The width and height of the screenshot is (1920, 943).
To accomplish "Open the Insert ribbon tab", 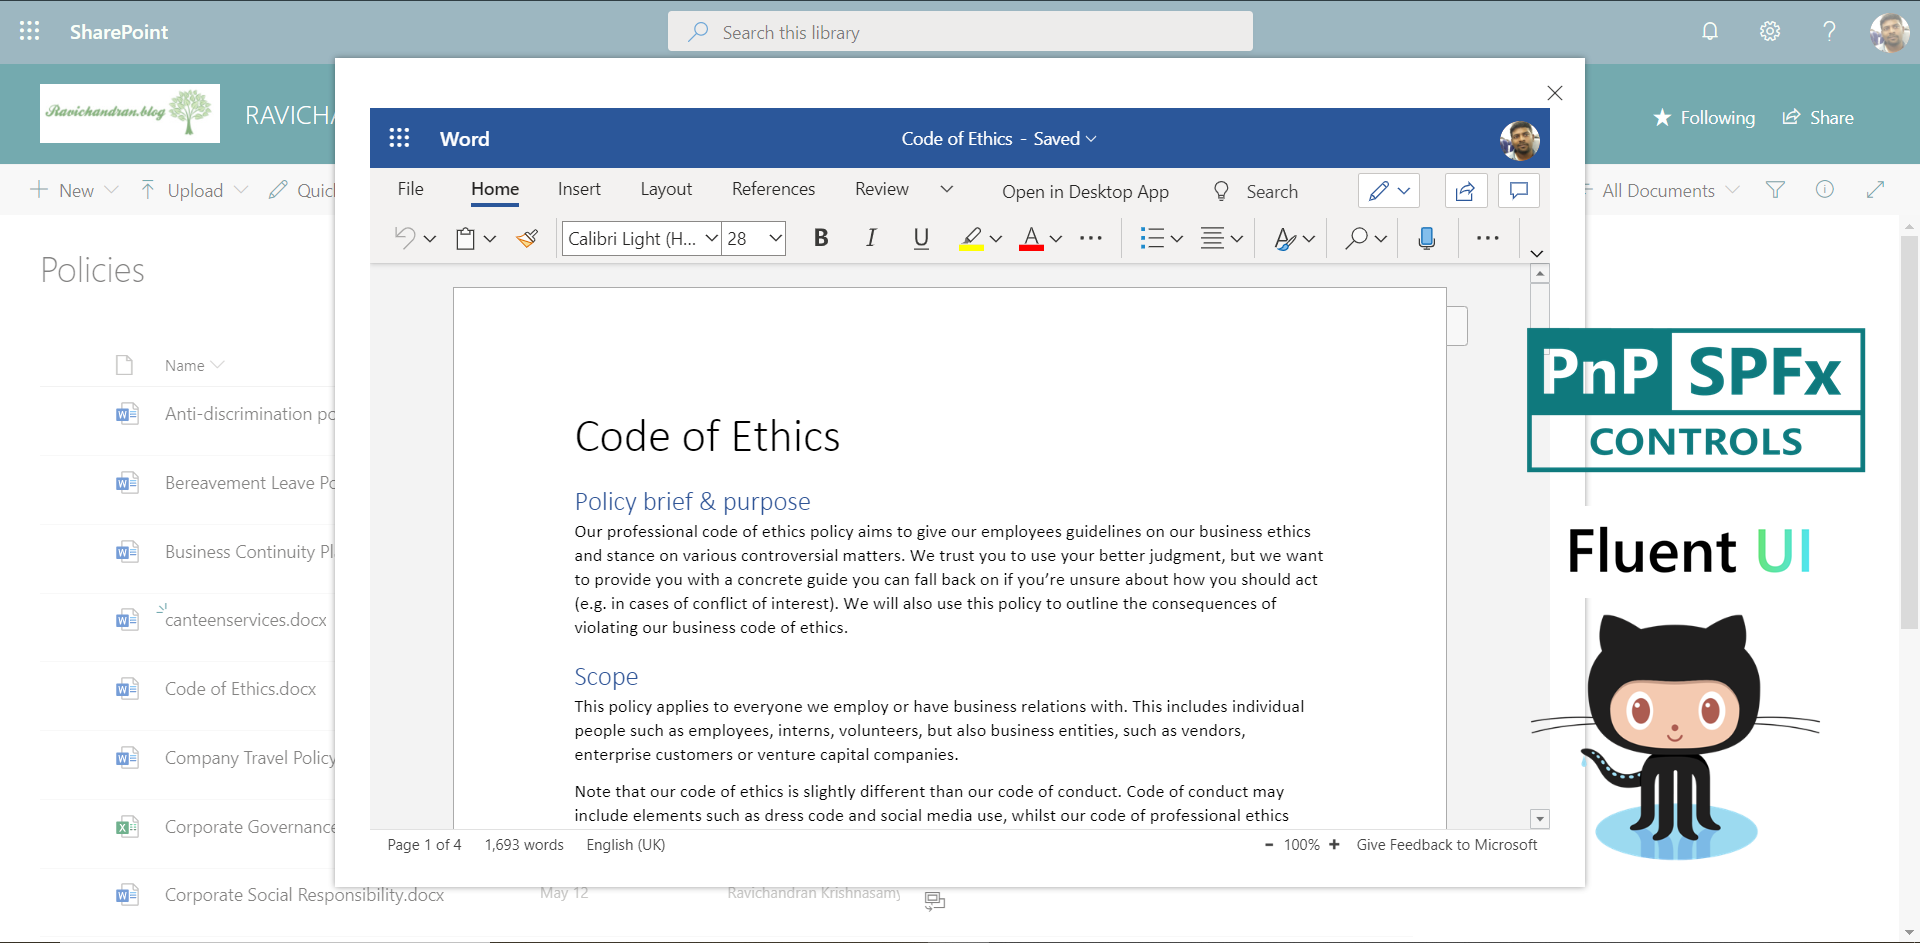I will pyautogui.click(x=579, y=189).
